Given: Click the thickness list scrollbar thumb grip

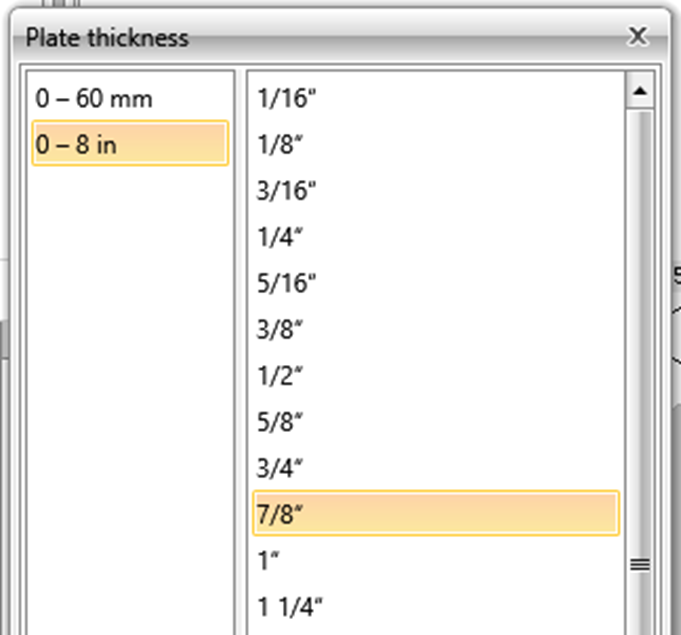Looking at the screenshot, I should 639,565.
